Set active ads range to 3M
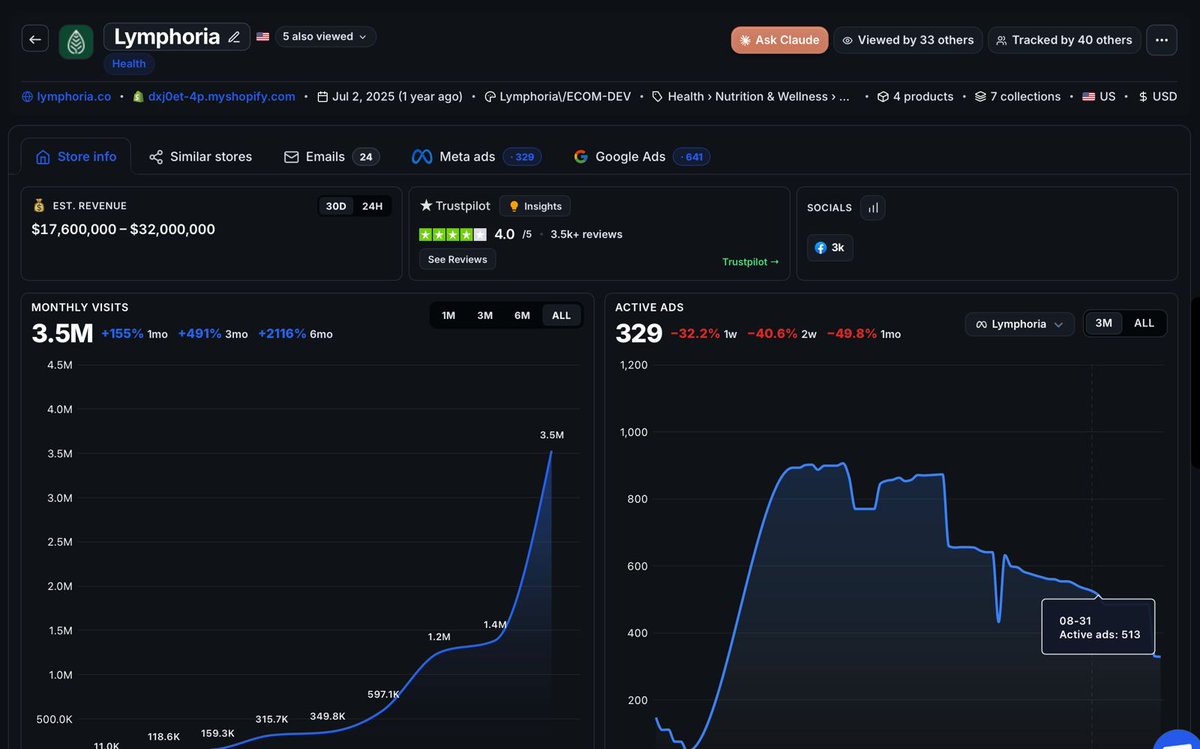 pos(1104,323)
